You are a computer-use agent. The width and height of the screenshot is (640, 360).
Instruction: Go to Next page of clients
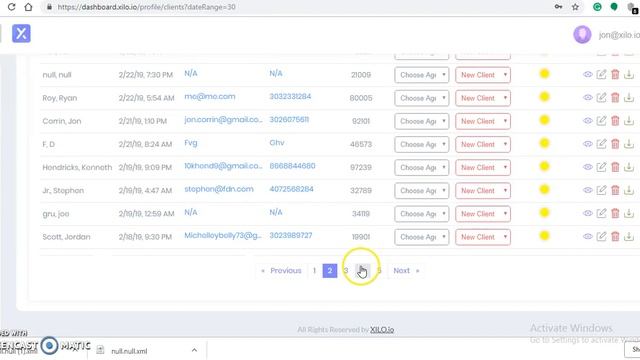tap(406, 271)
